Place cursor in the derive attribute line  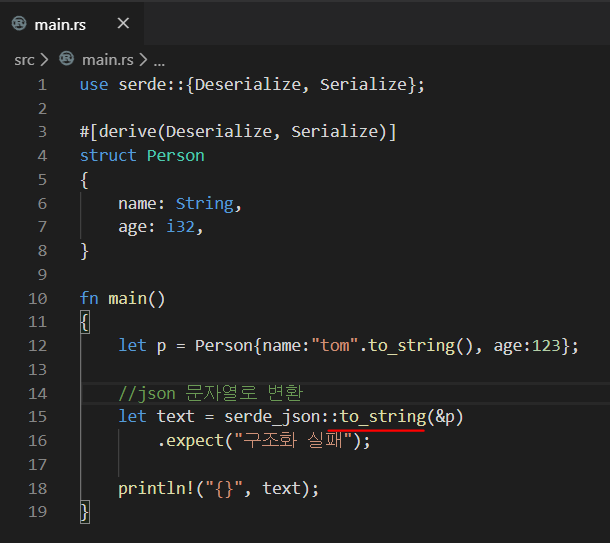pos(238,132)
